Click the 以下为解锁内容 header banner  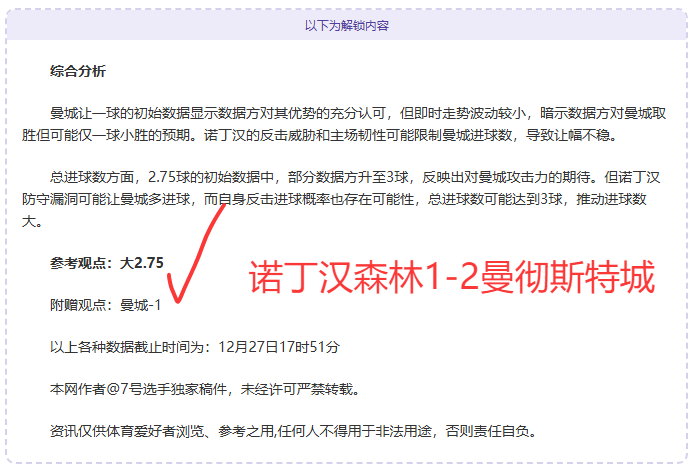point(347,25)
